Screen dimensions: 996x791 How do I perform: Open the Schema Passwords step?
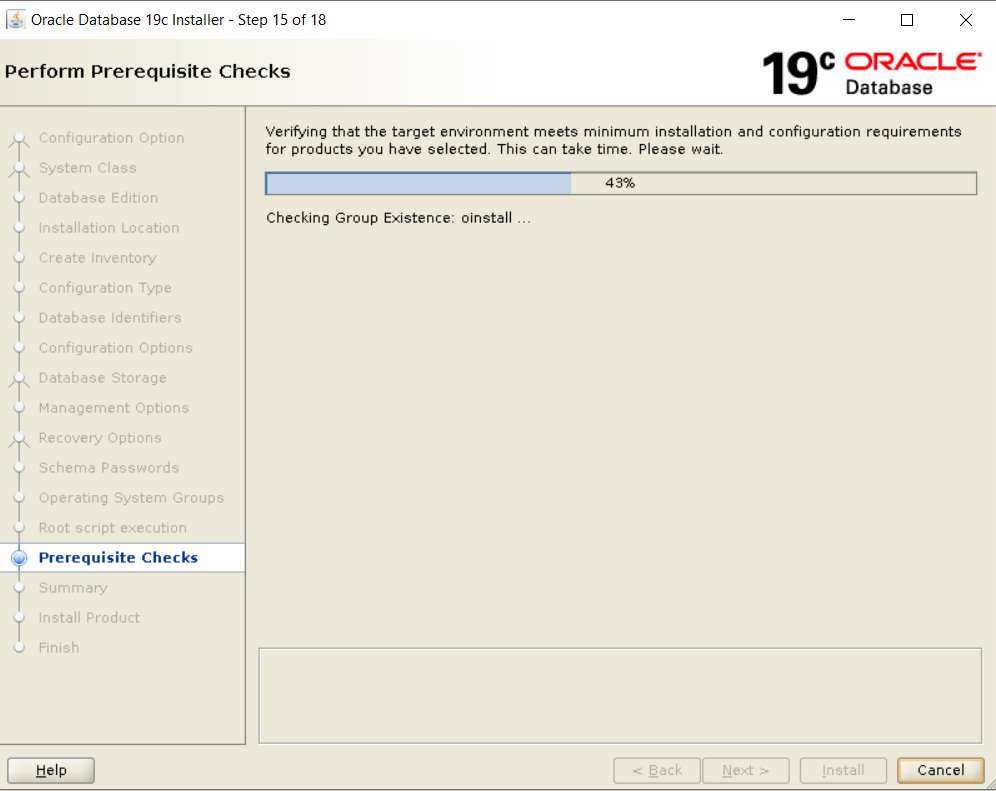pos(109,468)
